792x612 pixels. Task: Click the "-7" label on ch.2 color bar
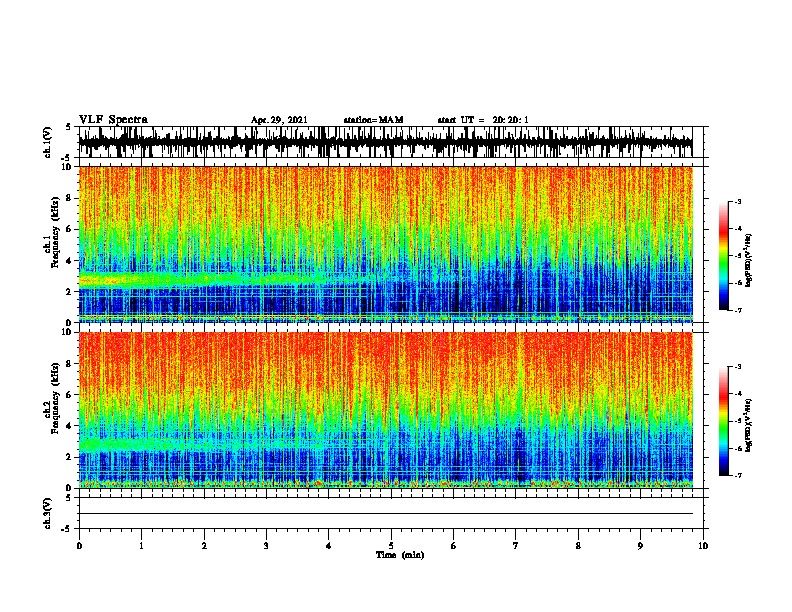coord(738,476)
